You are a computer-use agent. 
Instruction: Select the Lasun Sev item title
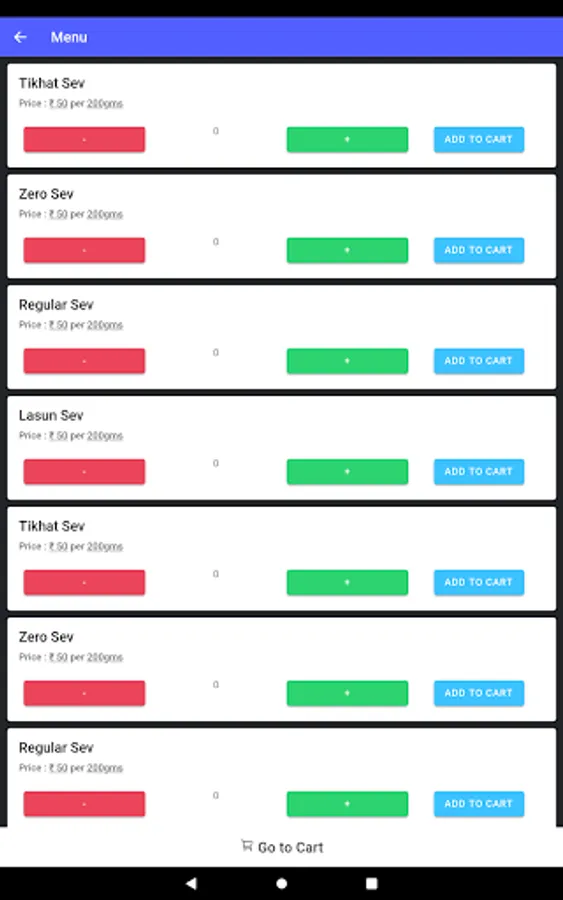point(51,415)
